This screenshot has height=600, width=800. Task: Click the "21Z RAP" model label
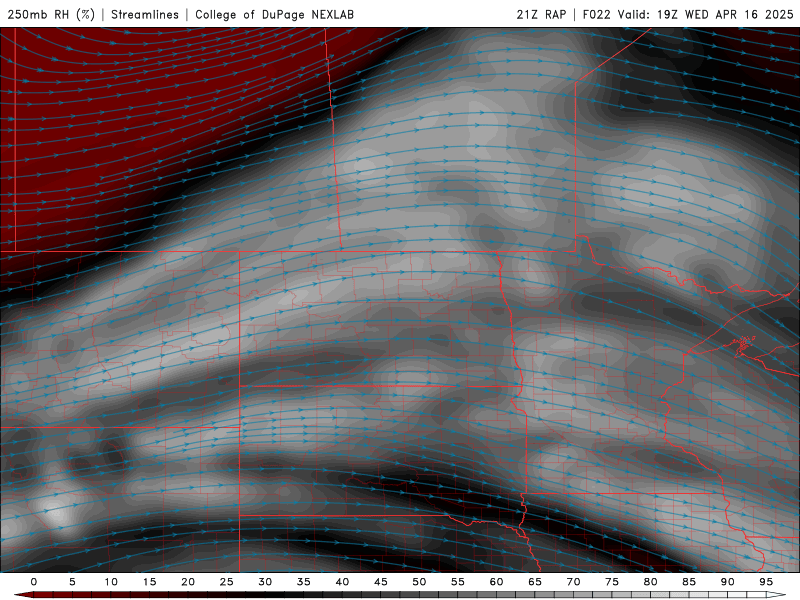pyautogui.click(x=541, y=15)
